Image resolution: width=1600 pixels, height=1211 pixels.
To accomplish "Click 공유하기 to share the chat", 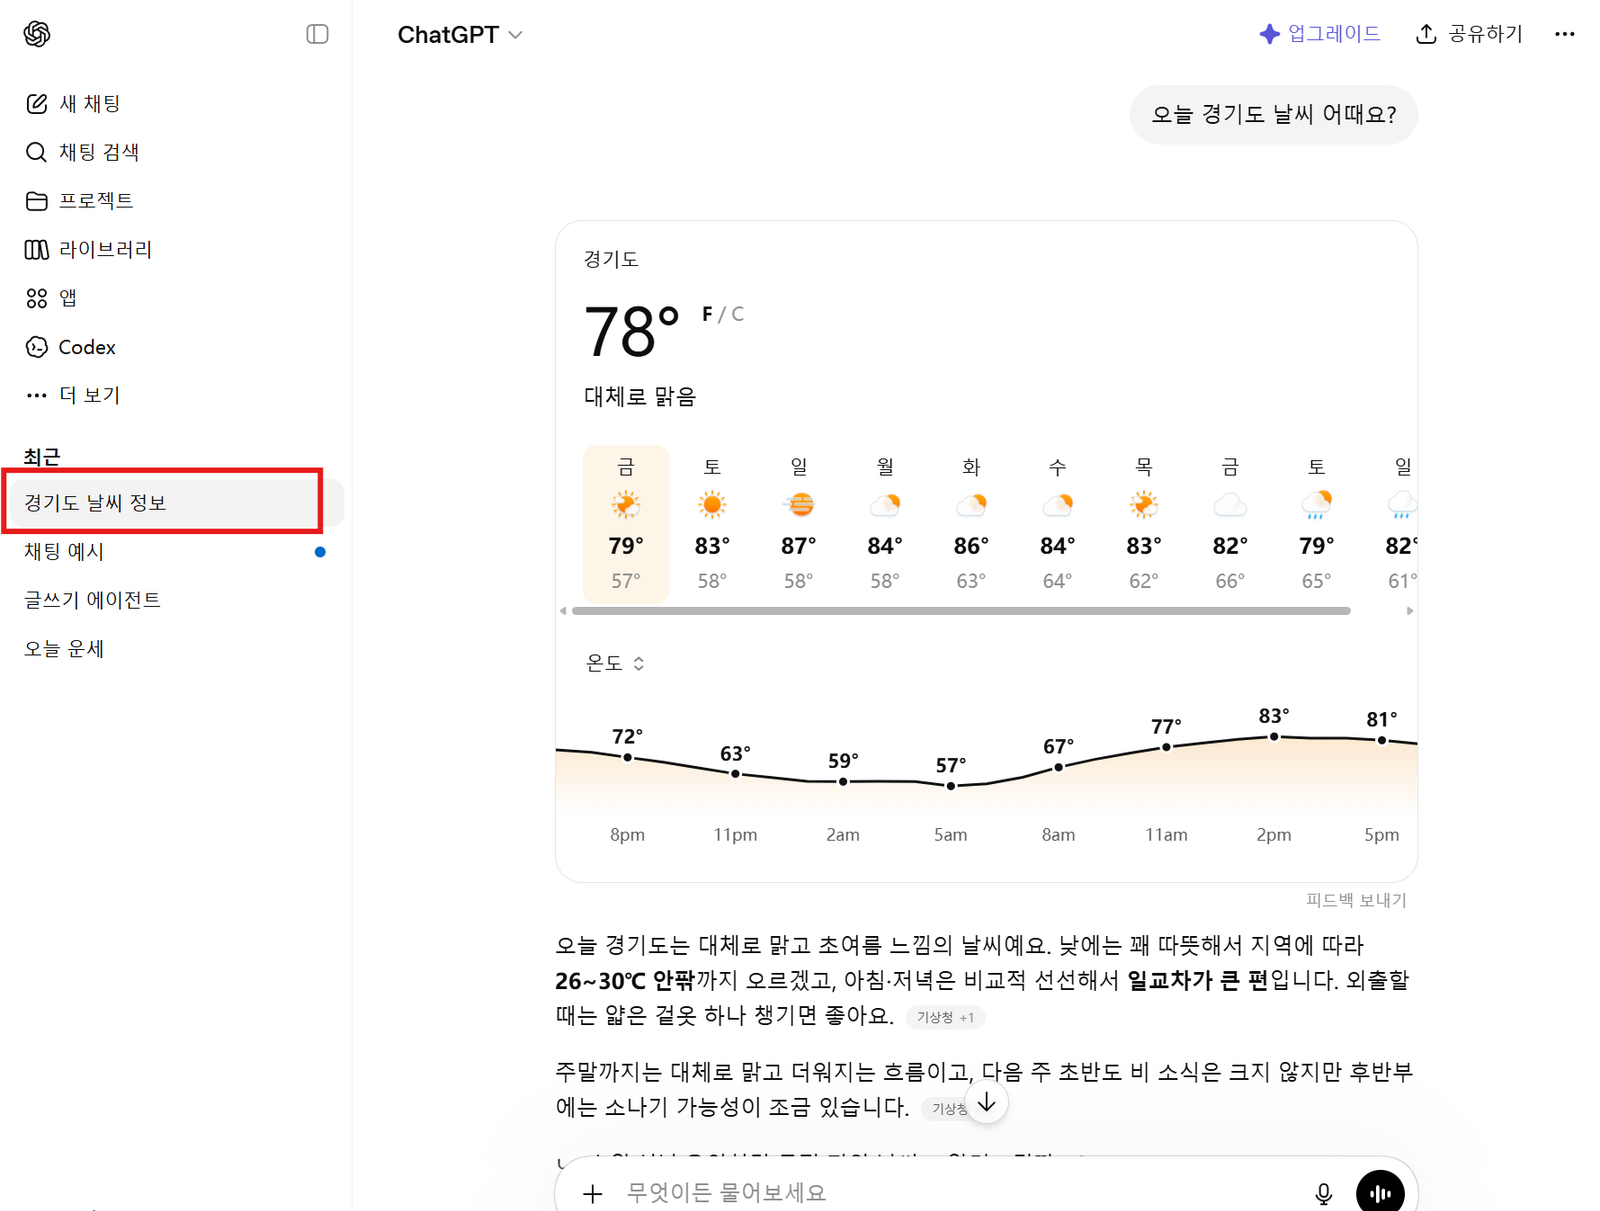I will click(1469, 34).
